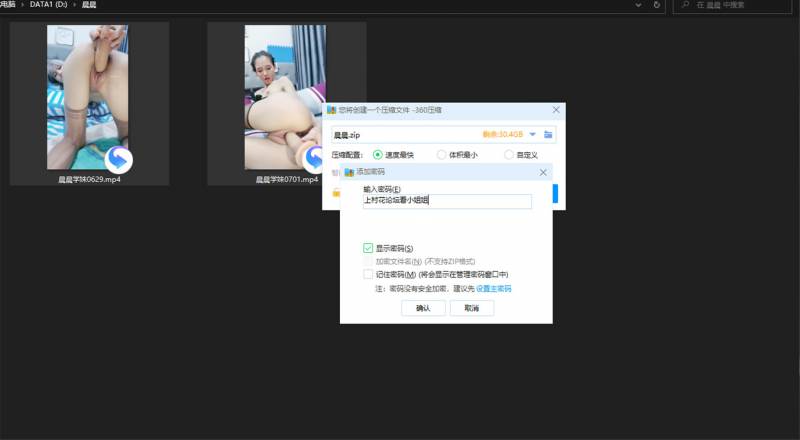Click into the 输入密码 text field
This screenshot has width=800, height=440.
tap(447, 201)
